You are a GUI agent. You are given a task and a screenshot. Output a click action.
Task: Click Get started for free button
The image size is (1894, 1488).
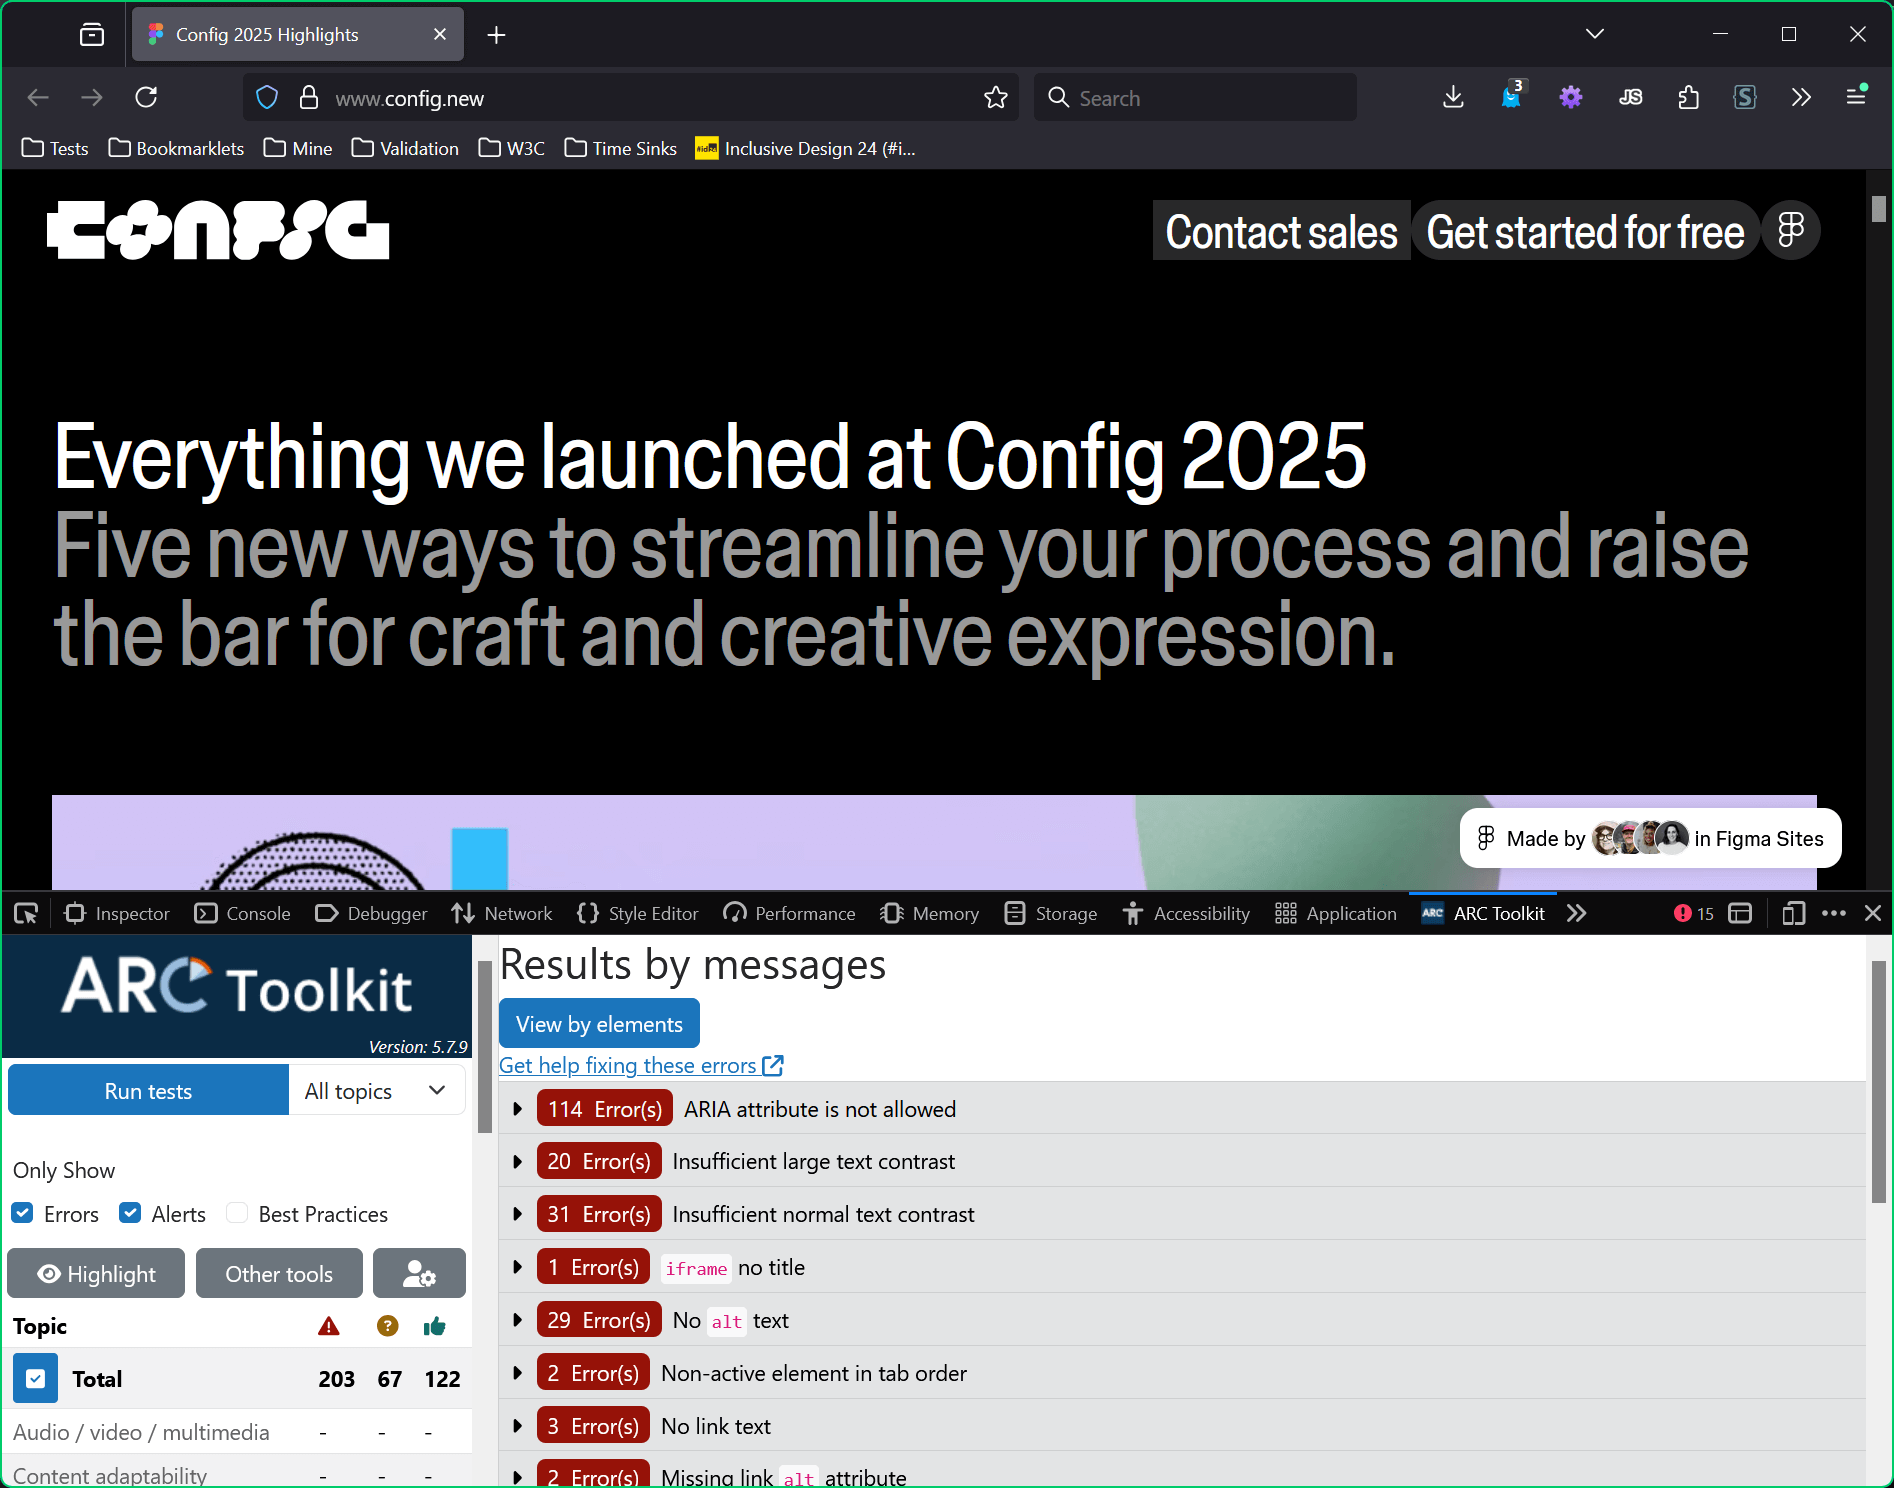point(1585,231)
